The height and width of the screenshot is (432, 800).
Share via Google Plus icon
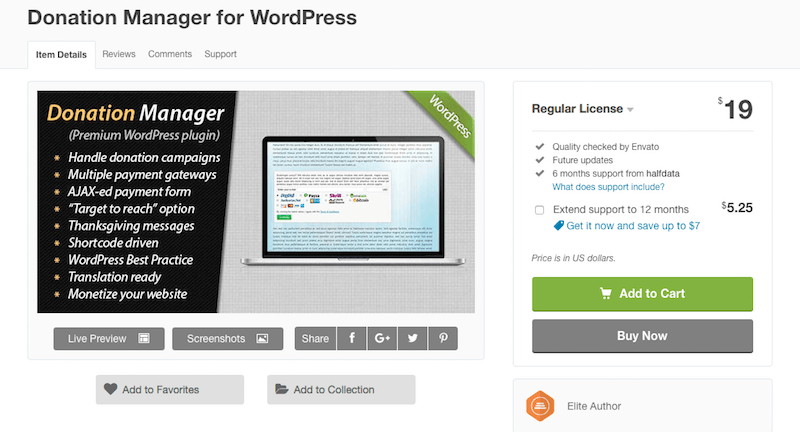[x=382, y=339]
